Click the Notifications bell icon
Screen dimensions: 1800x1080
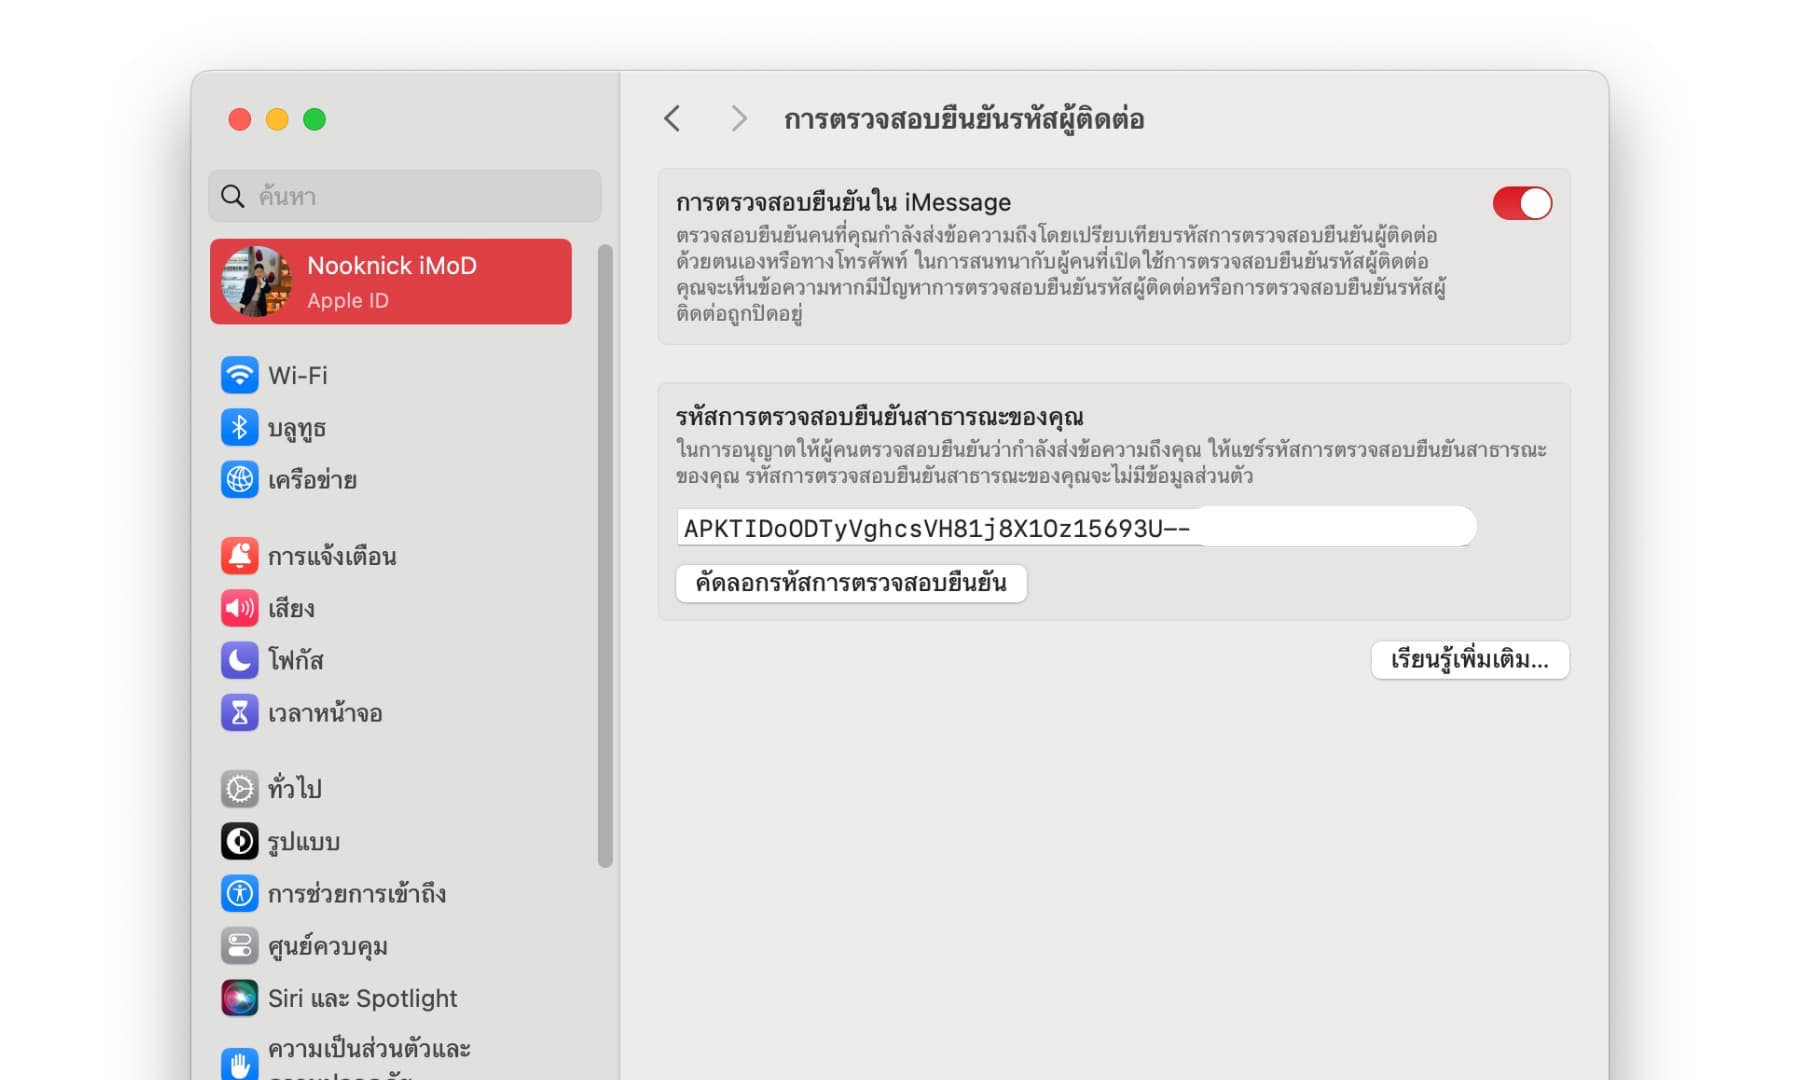239,556
